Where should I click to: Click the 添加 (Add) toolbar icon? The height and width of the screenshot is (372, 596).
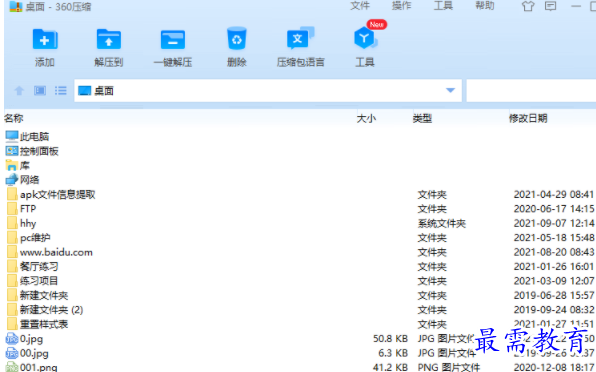click(45, 39)
